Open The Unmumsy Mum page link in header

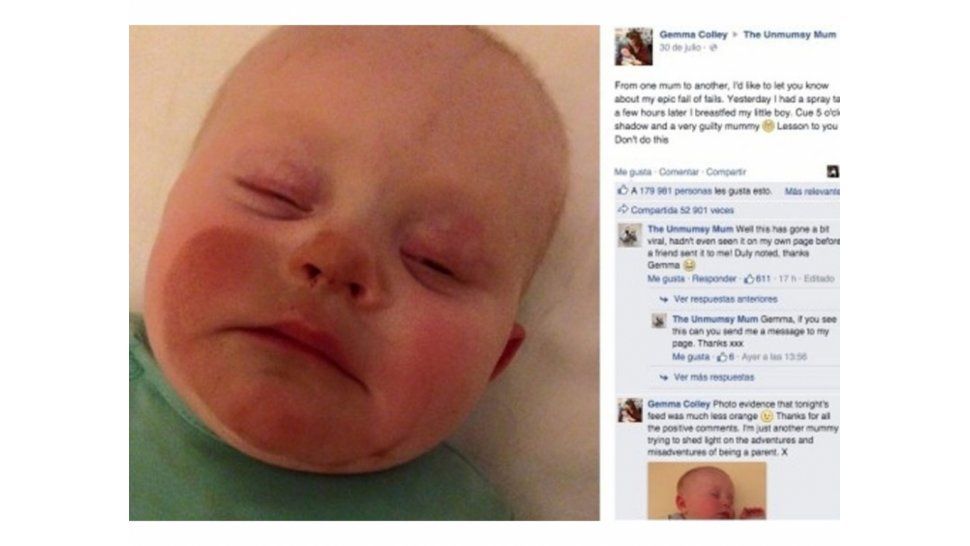click(x=789, y=35)
